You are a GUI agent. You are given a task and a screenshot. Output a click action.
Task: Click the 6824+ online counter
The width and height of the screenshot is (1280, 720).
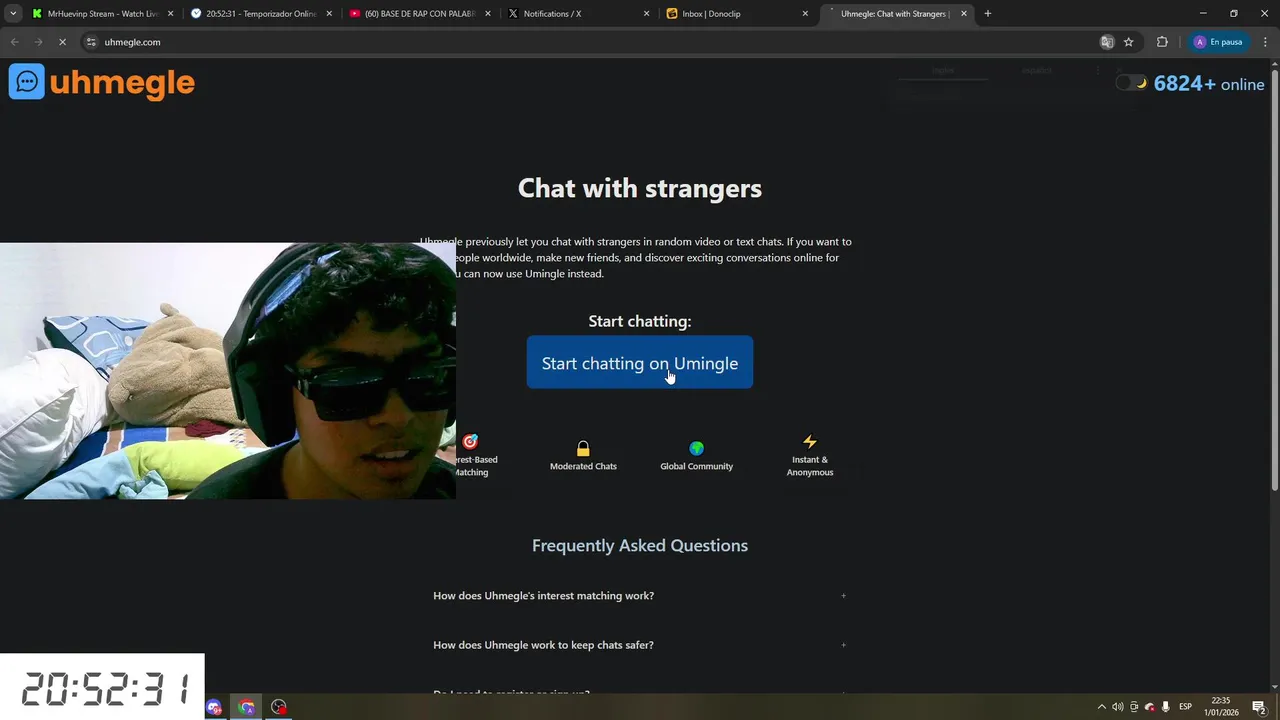point(1209,84)
